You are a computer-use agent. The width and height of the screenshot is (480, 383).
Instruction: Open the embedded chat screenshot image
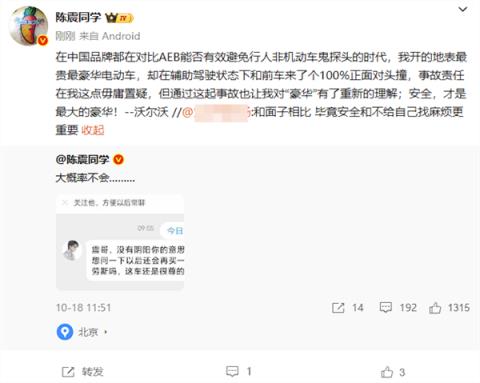pos(120,242)
